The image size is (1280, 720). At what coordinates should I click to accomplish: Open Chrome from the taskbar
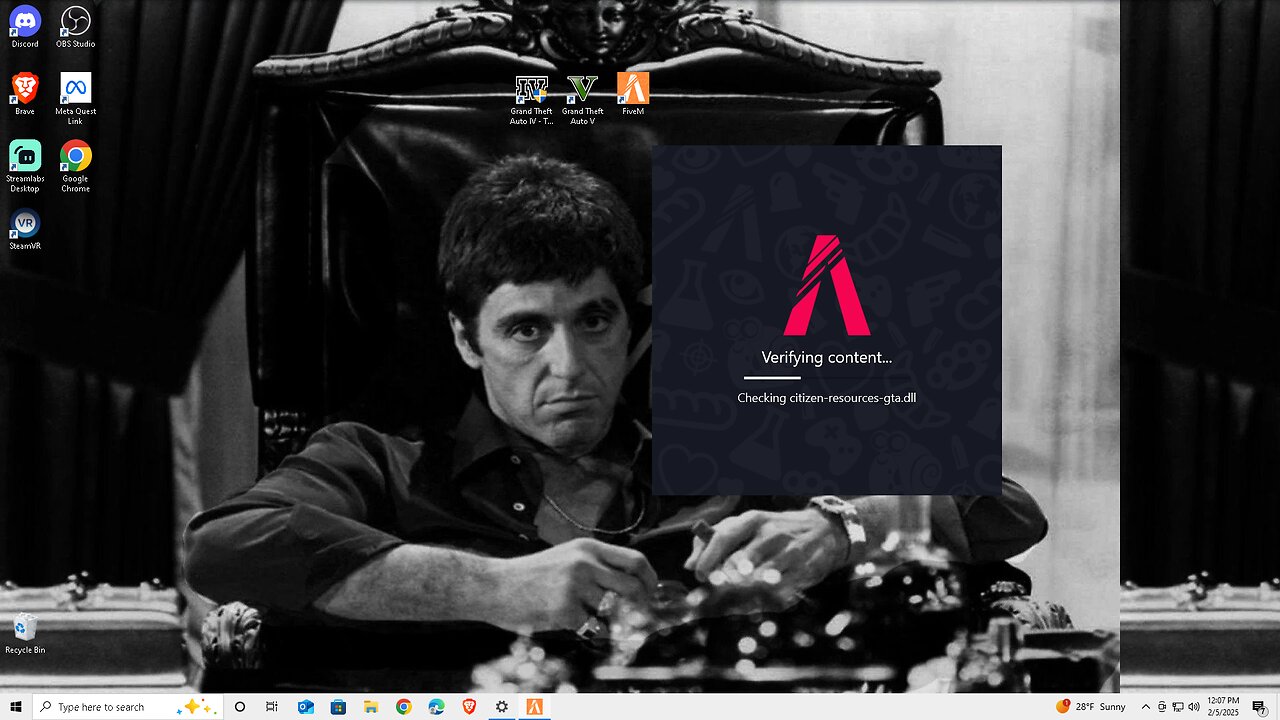403,707
